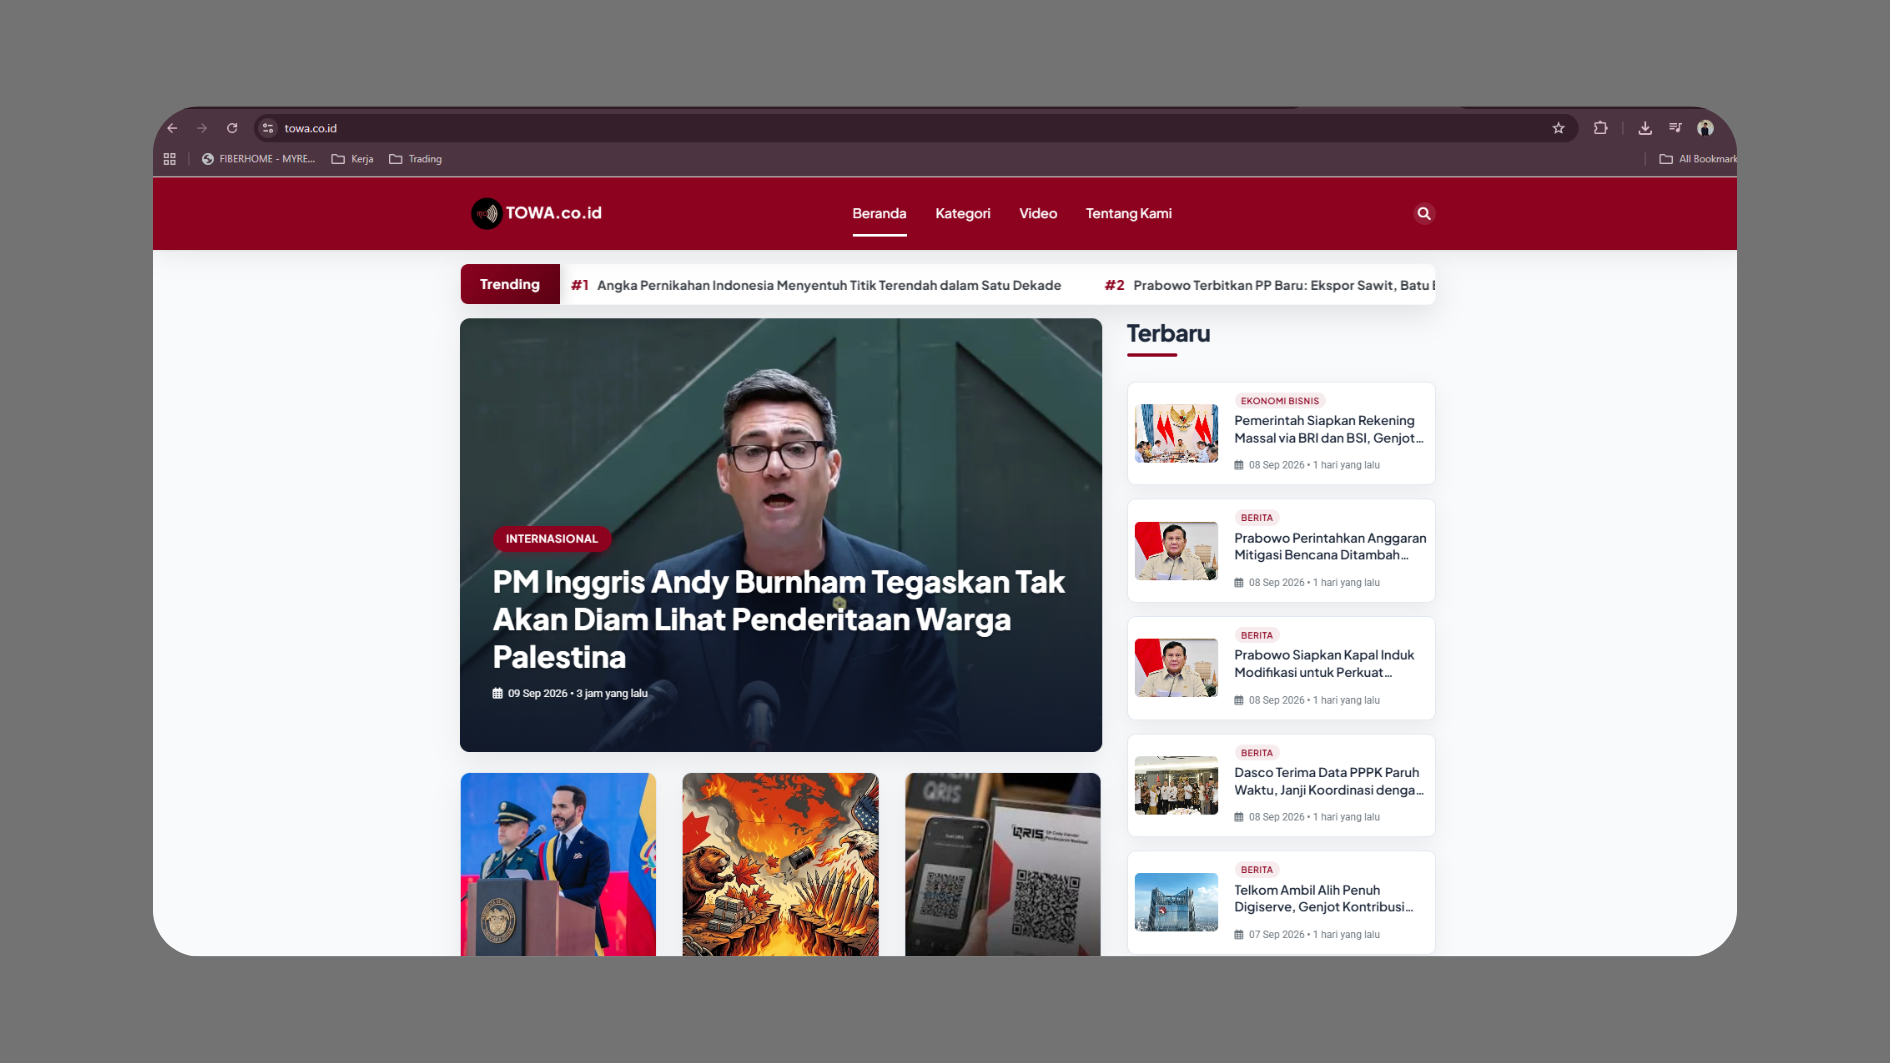Reload the towa.co.id page
The image size is (1890, 1063).
[x=232, y=128]
